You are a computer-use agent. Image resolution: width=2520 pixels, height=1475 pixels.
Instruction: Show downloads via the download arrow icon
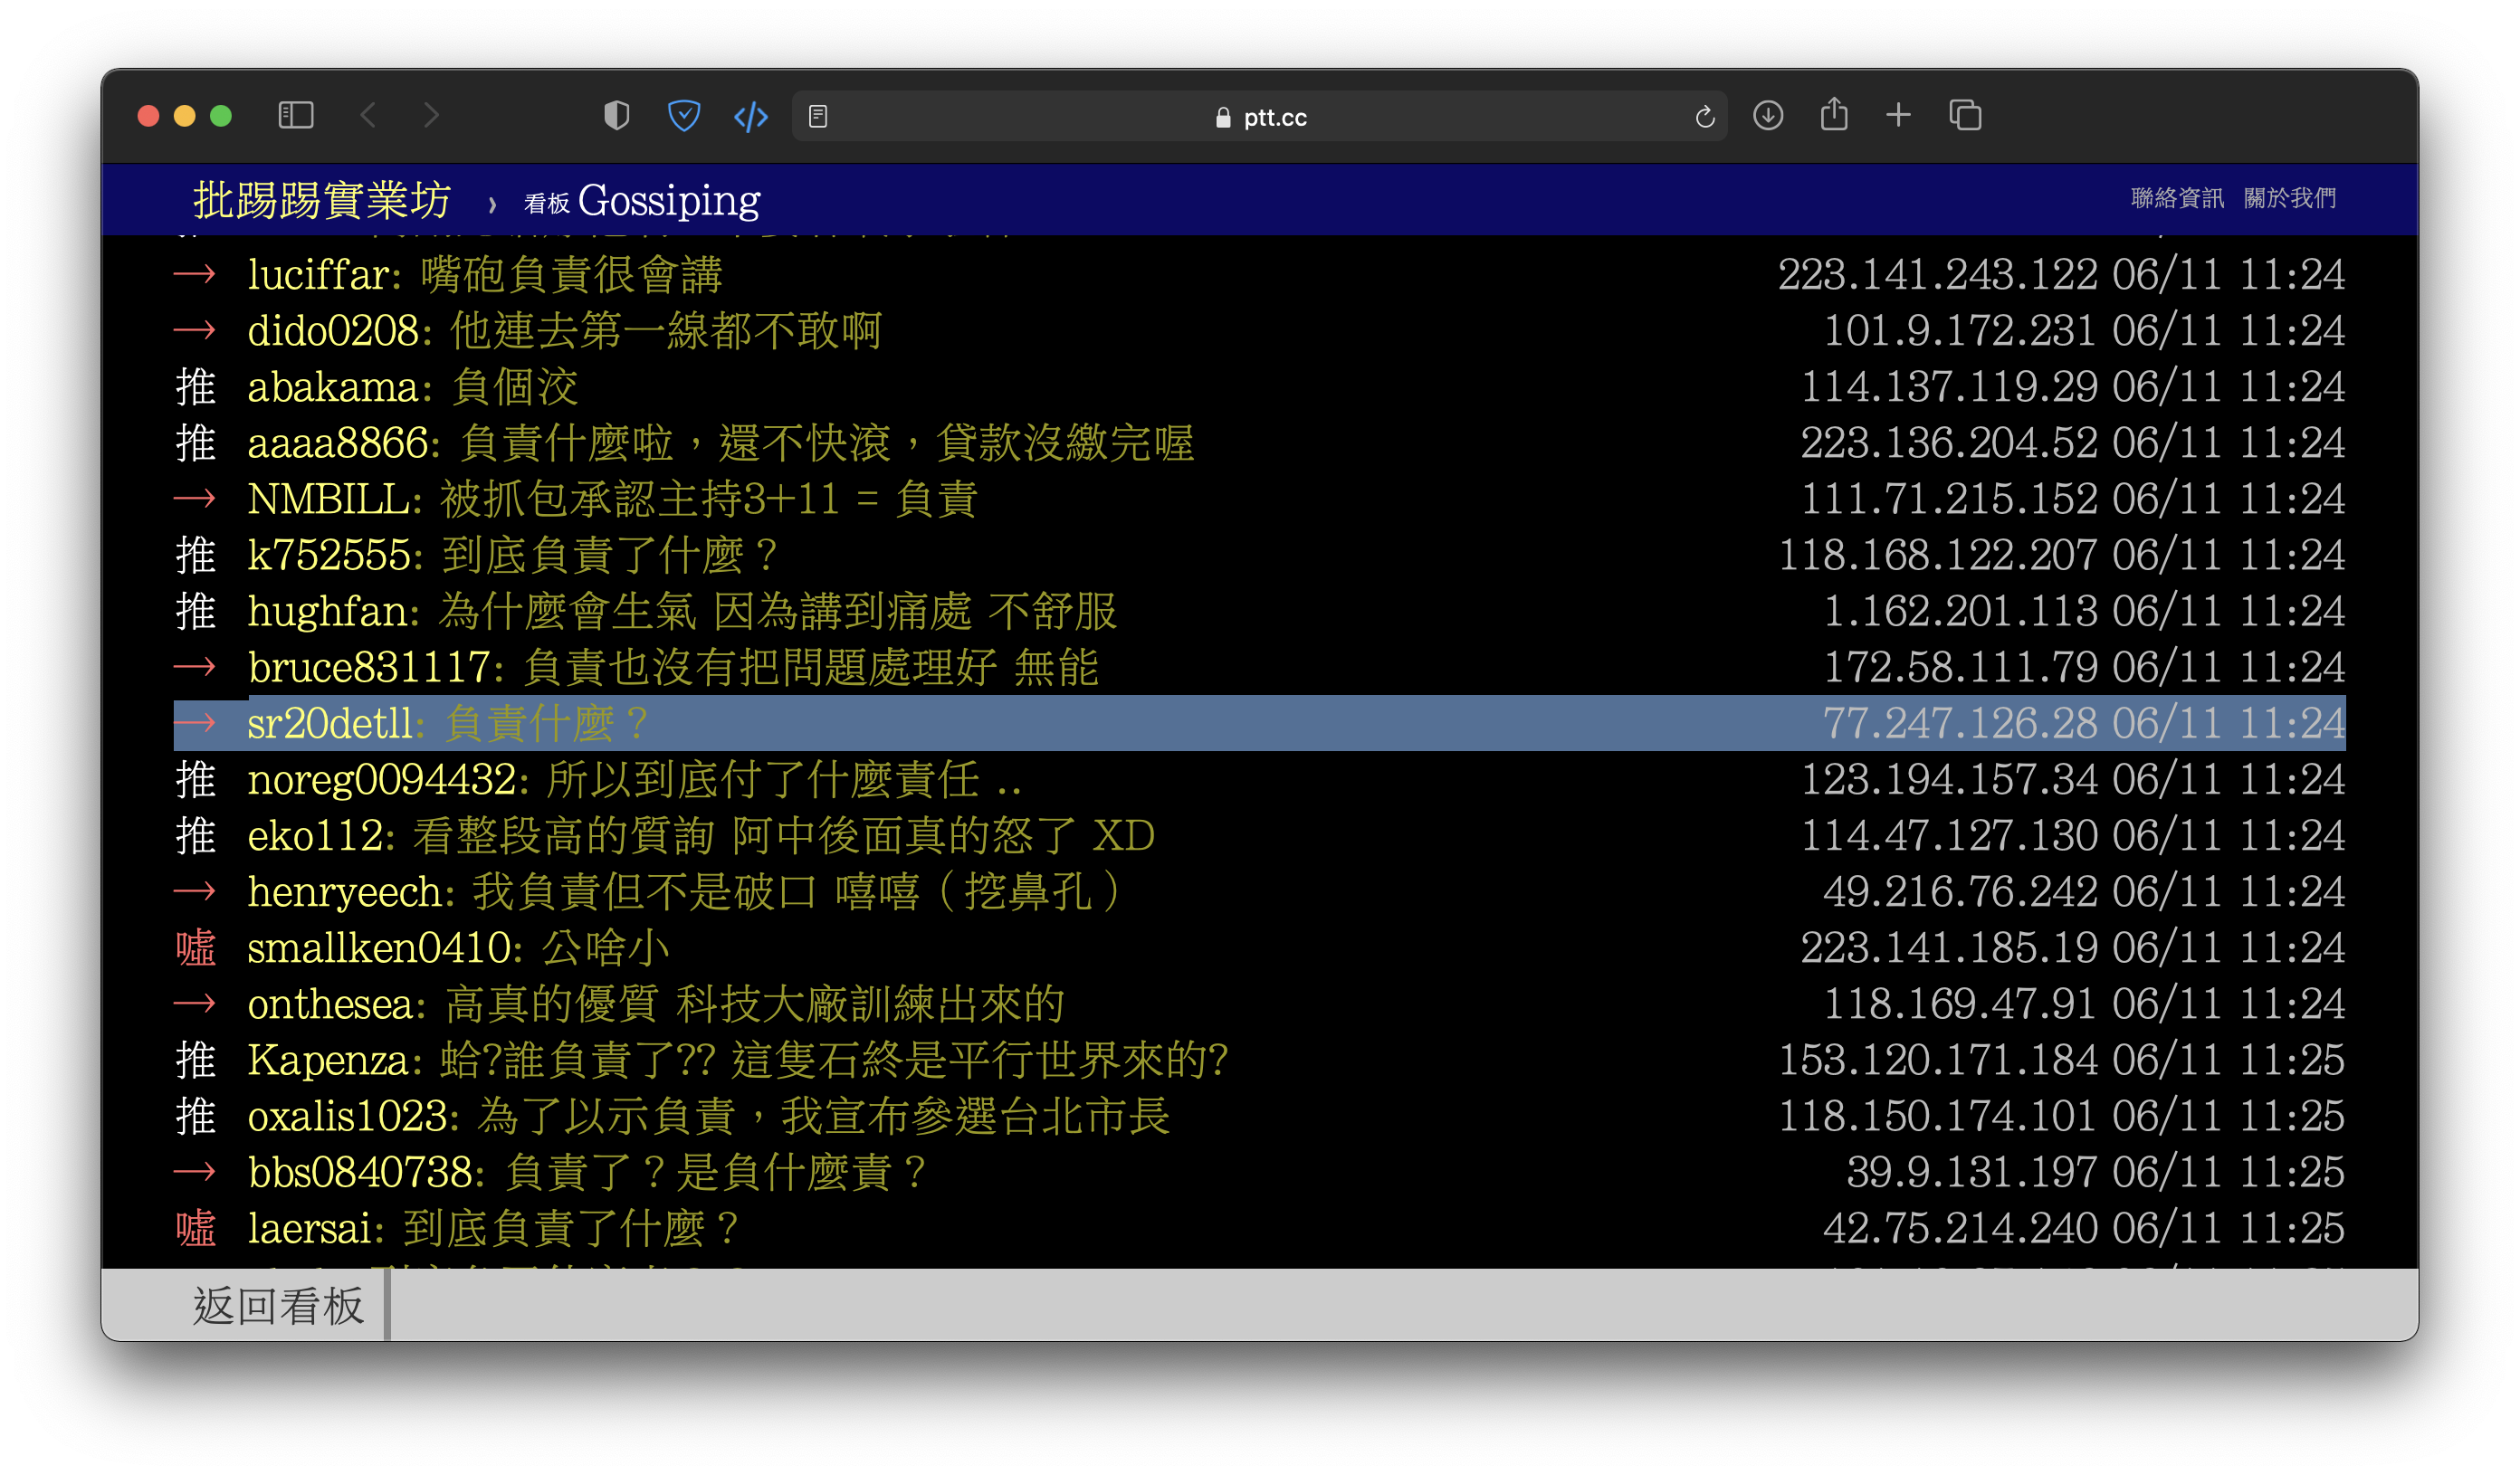pyautogui.click(x=1768, y=116)
